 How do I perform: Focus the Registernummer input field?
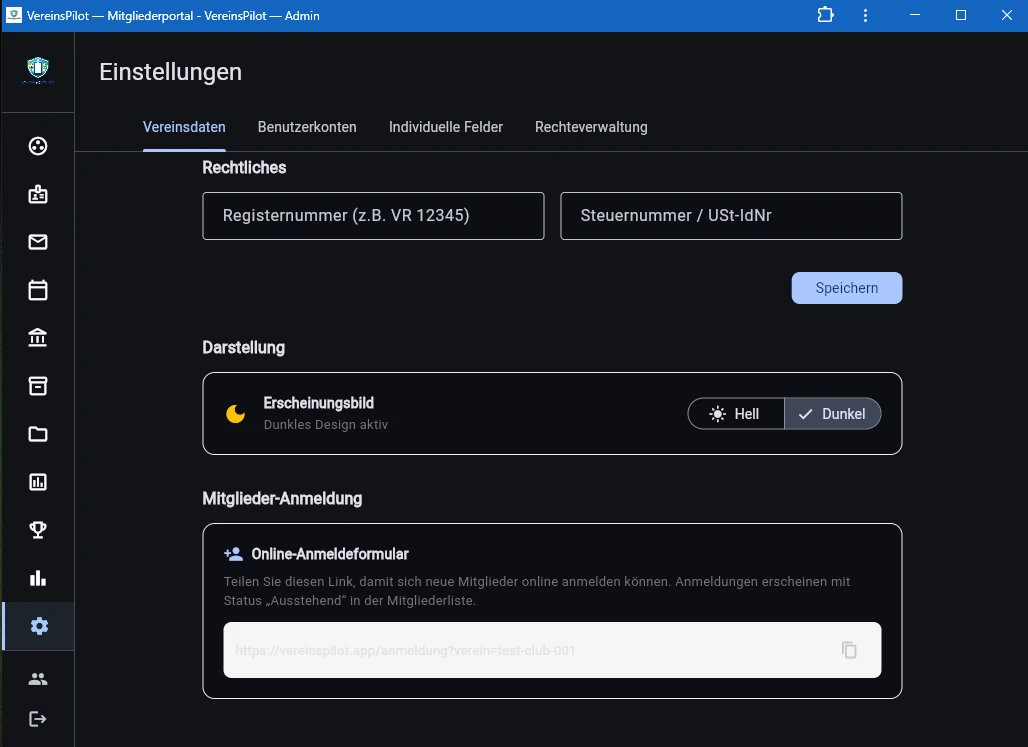tap(373, 216)
